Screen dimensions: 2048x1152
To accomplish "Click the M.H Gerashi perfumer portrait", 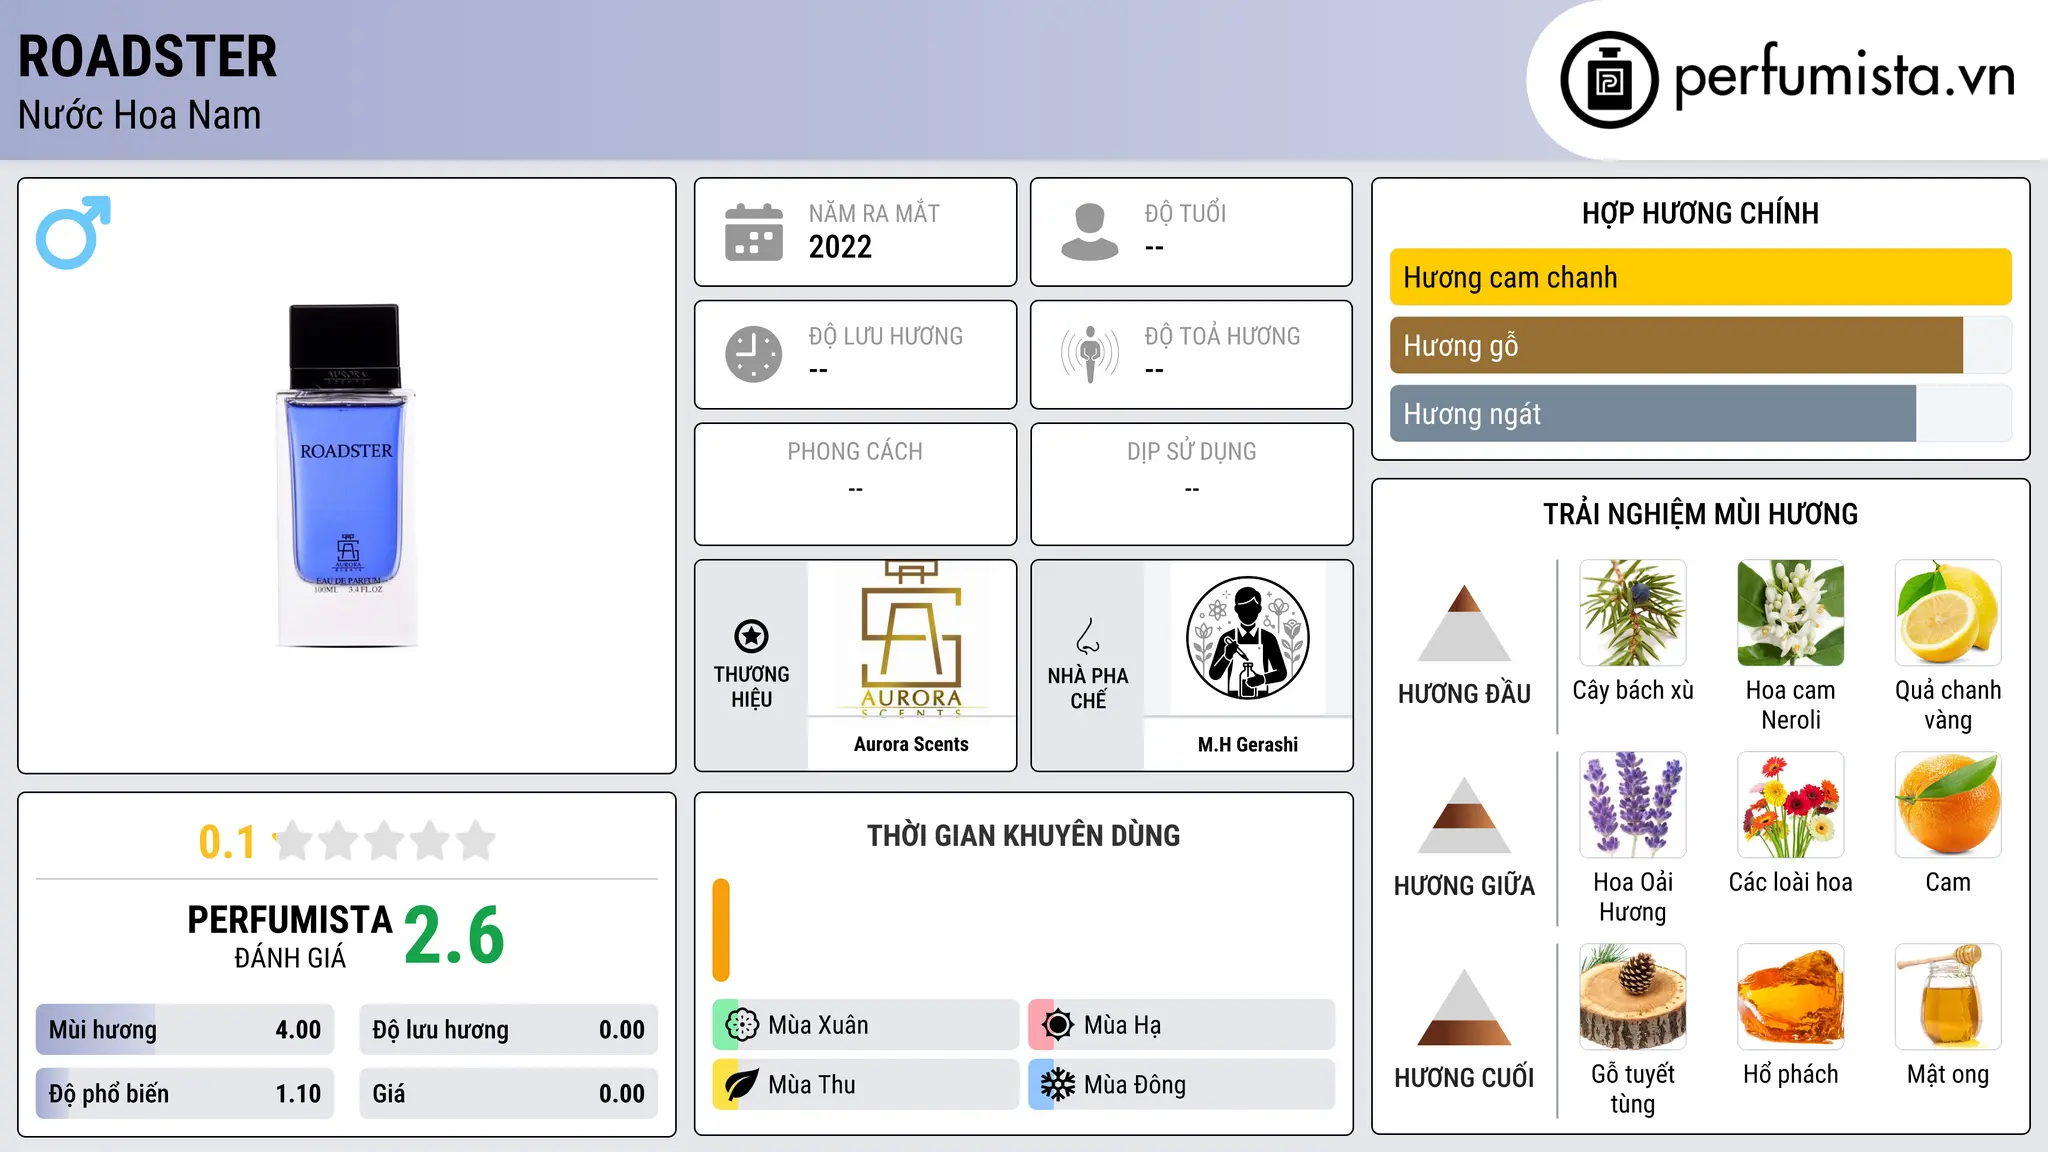I will [1247, 639].
